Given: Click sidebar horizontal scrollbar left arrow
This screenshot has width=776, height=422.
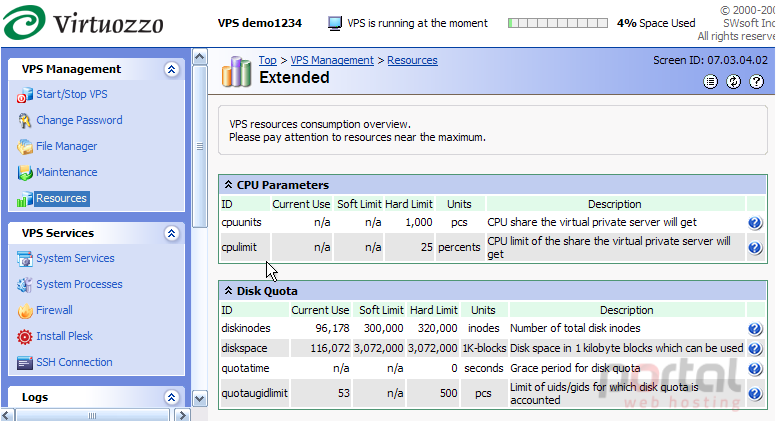Looking at the screenshot, I should pyautogui.click(x=7, y=415).
